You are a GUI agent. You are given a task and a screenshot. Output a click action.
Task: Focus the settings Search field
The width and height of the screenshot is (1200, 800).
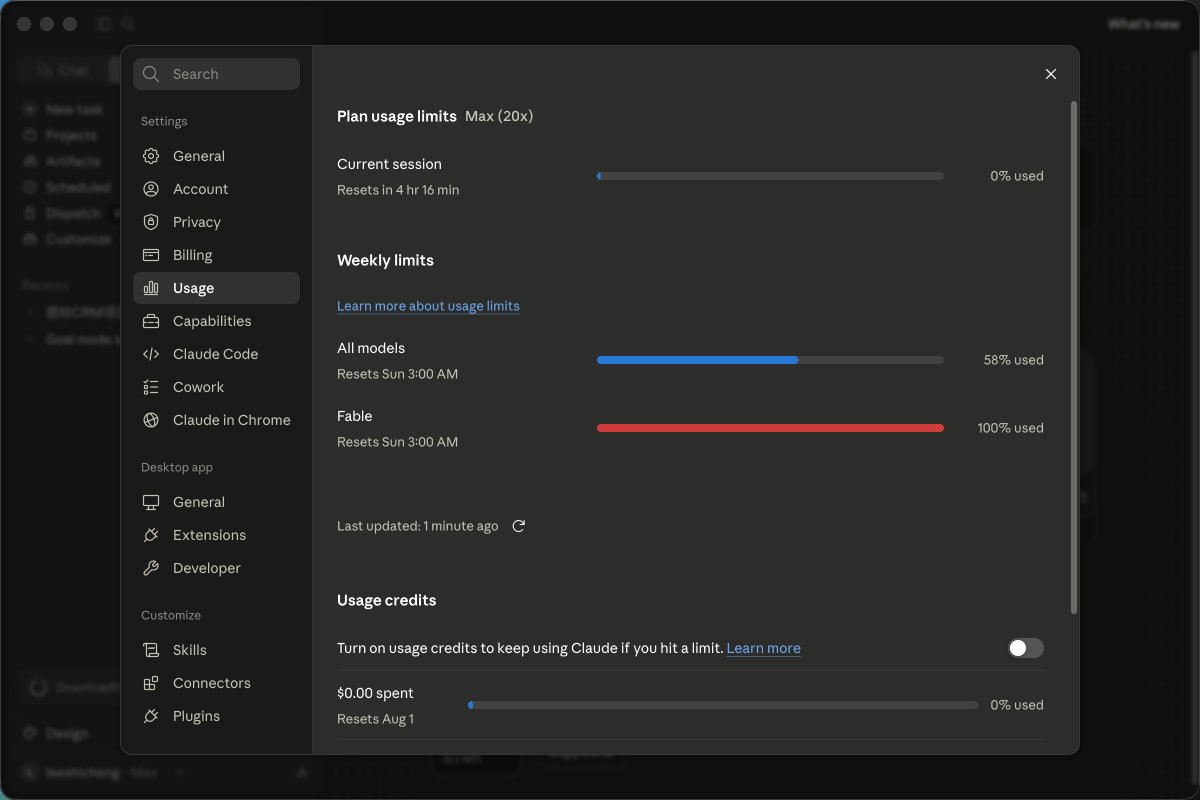[216, 74]
